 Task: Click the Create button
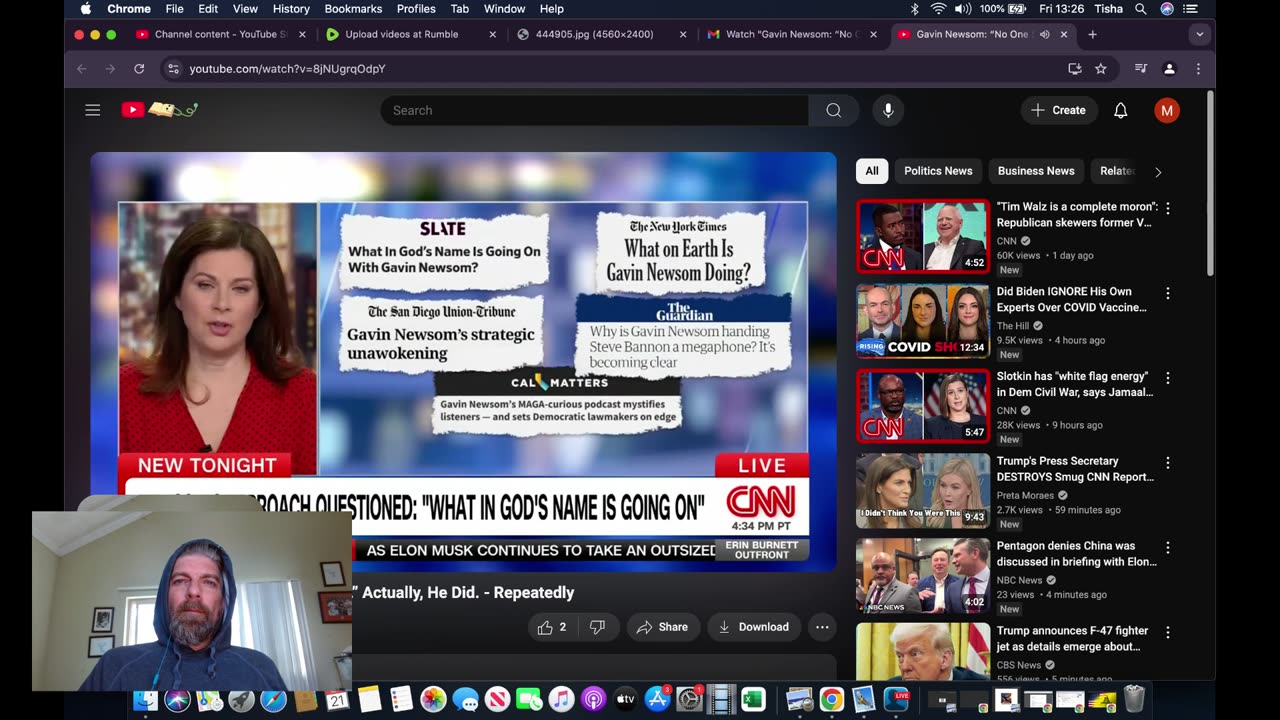point(1058,110)
